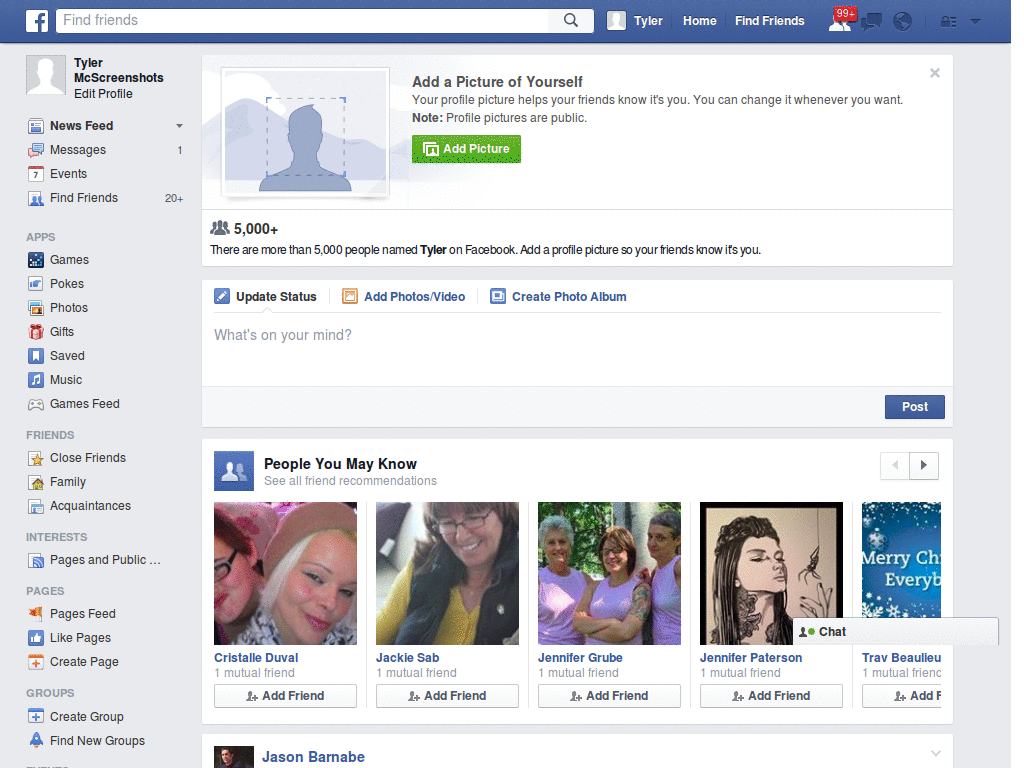The image size is (1024, 768).
Task: Add Friend for Cristalle Duval
Action: pyautogui.click(x=285, y=696)
